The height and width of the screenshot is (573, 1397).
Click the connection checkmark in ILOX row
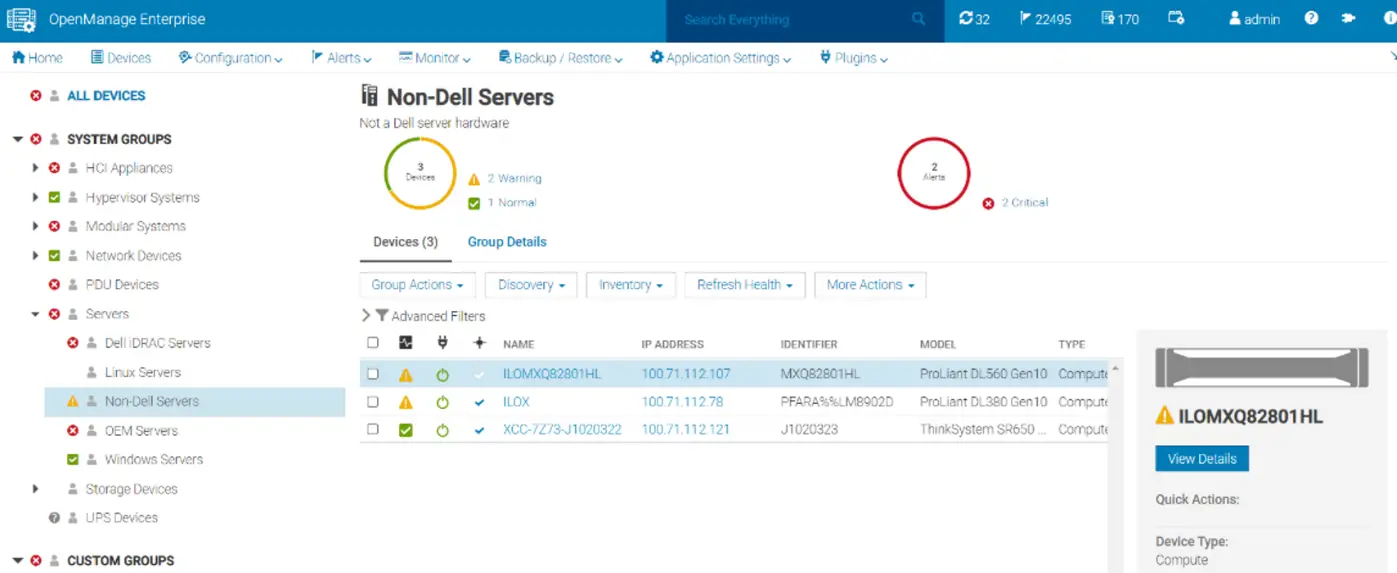pyautogui.click(x=479, y=402)
